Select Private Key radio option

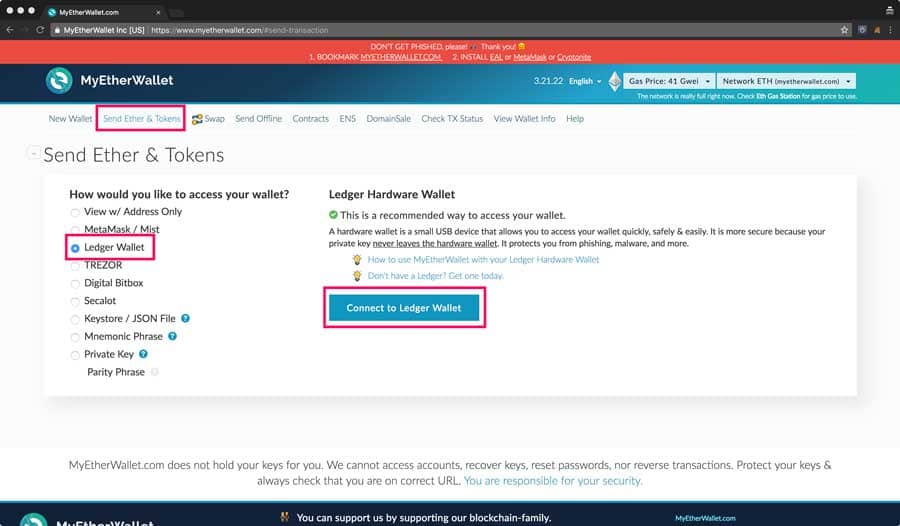pyautogui.click(x=75, y=355)
